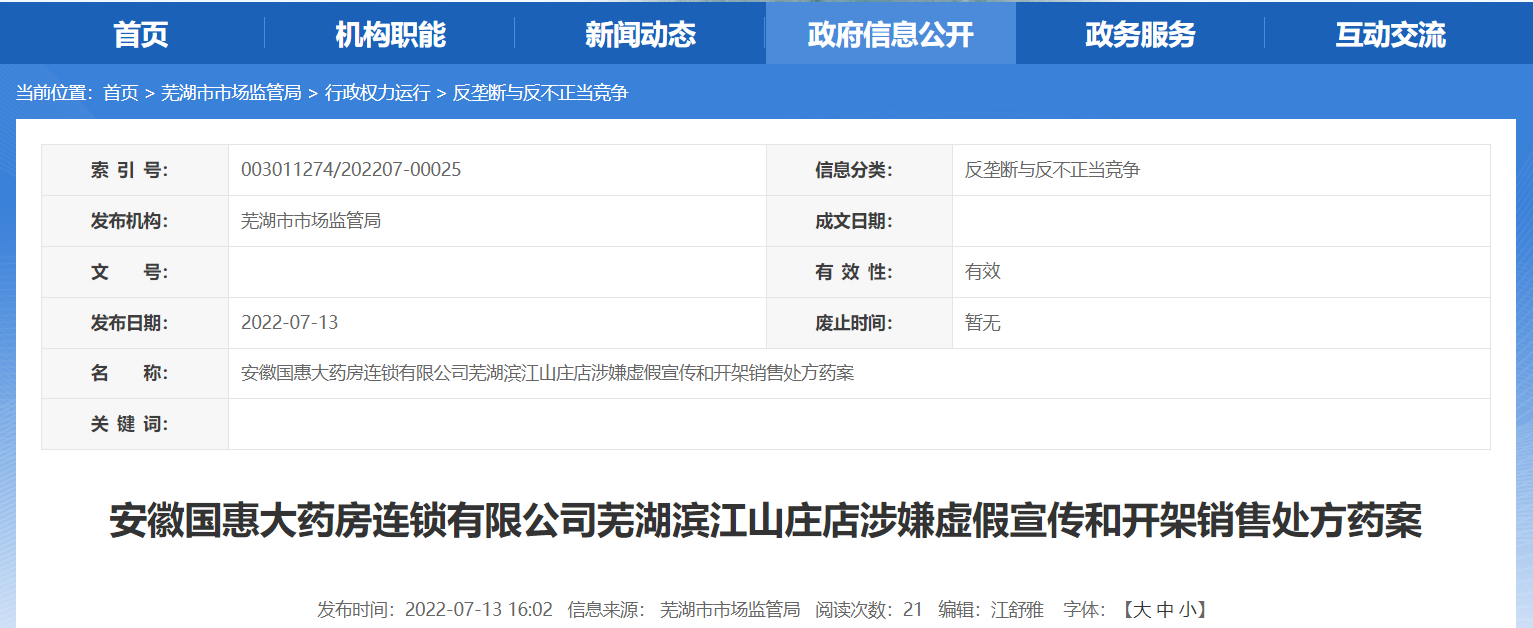Set font size to 中
Image resolution: width=1533 pixels, height=628 pixels.
click(1163, 609)
